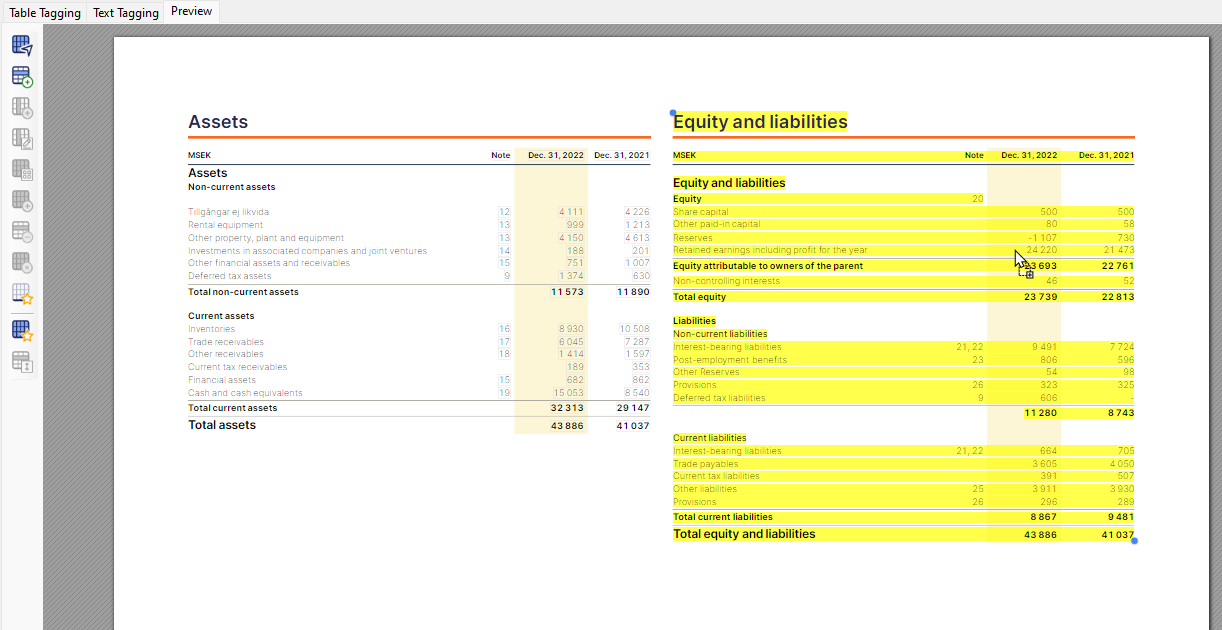Click the Inventories 2021 value 10 508
This screenshot has height=630, width=1222.
click(x=634, y=329)
